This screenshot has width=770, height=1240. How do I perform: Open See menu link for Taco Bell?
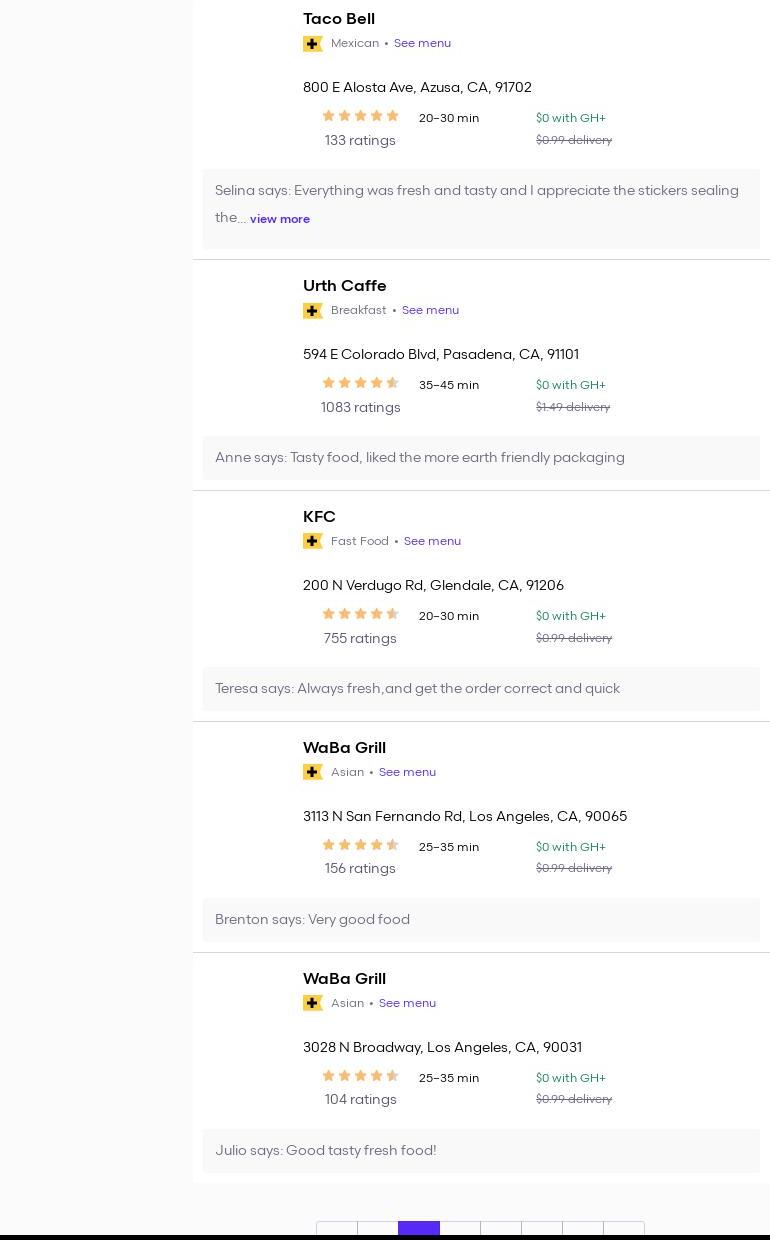click(x=422, y=44)
